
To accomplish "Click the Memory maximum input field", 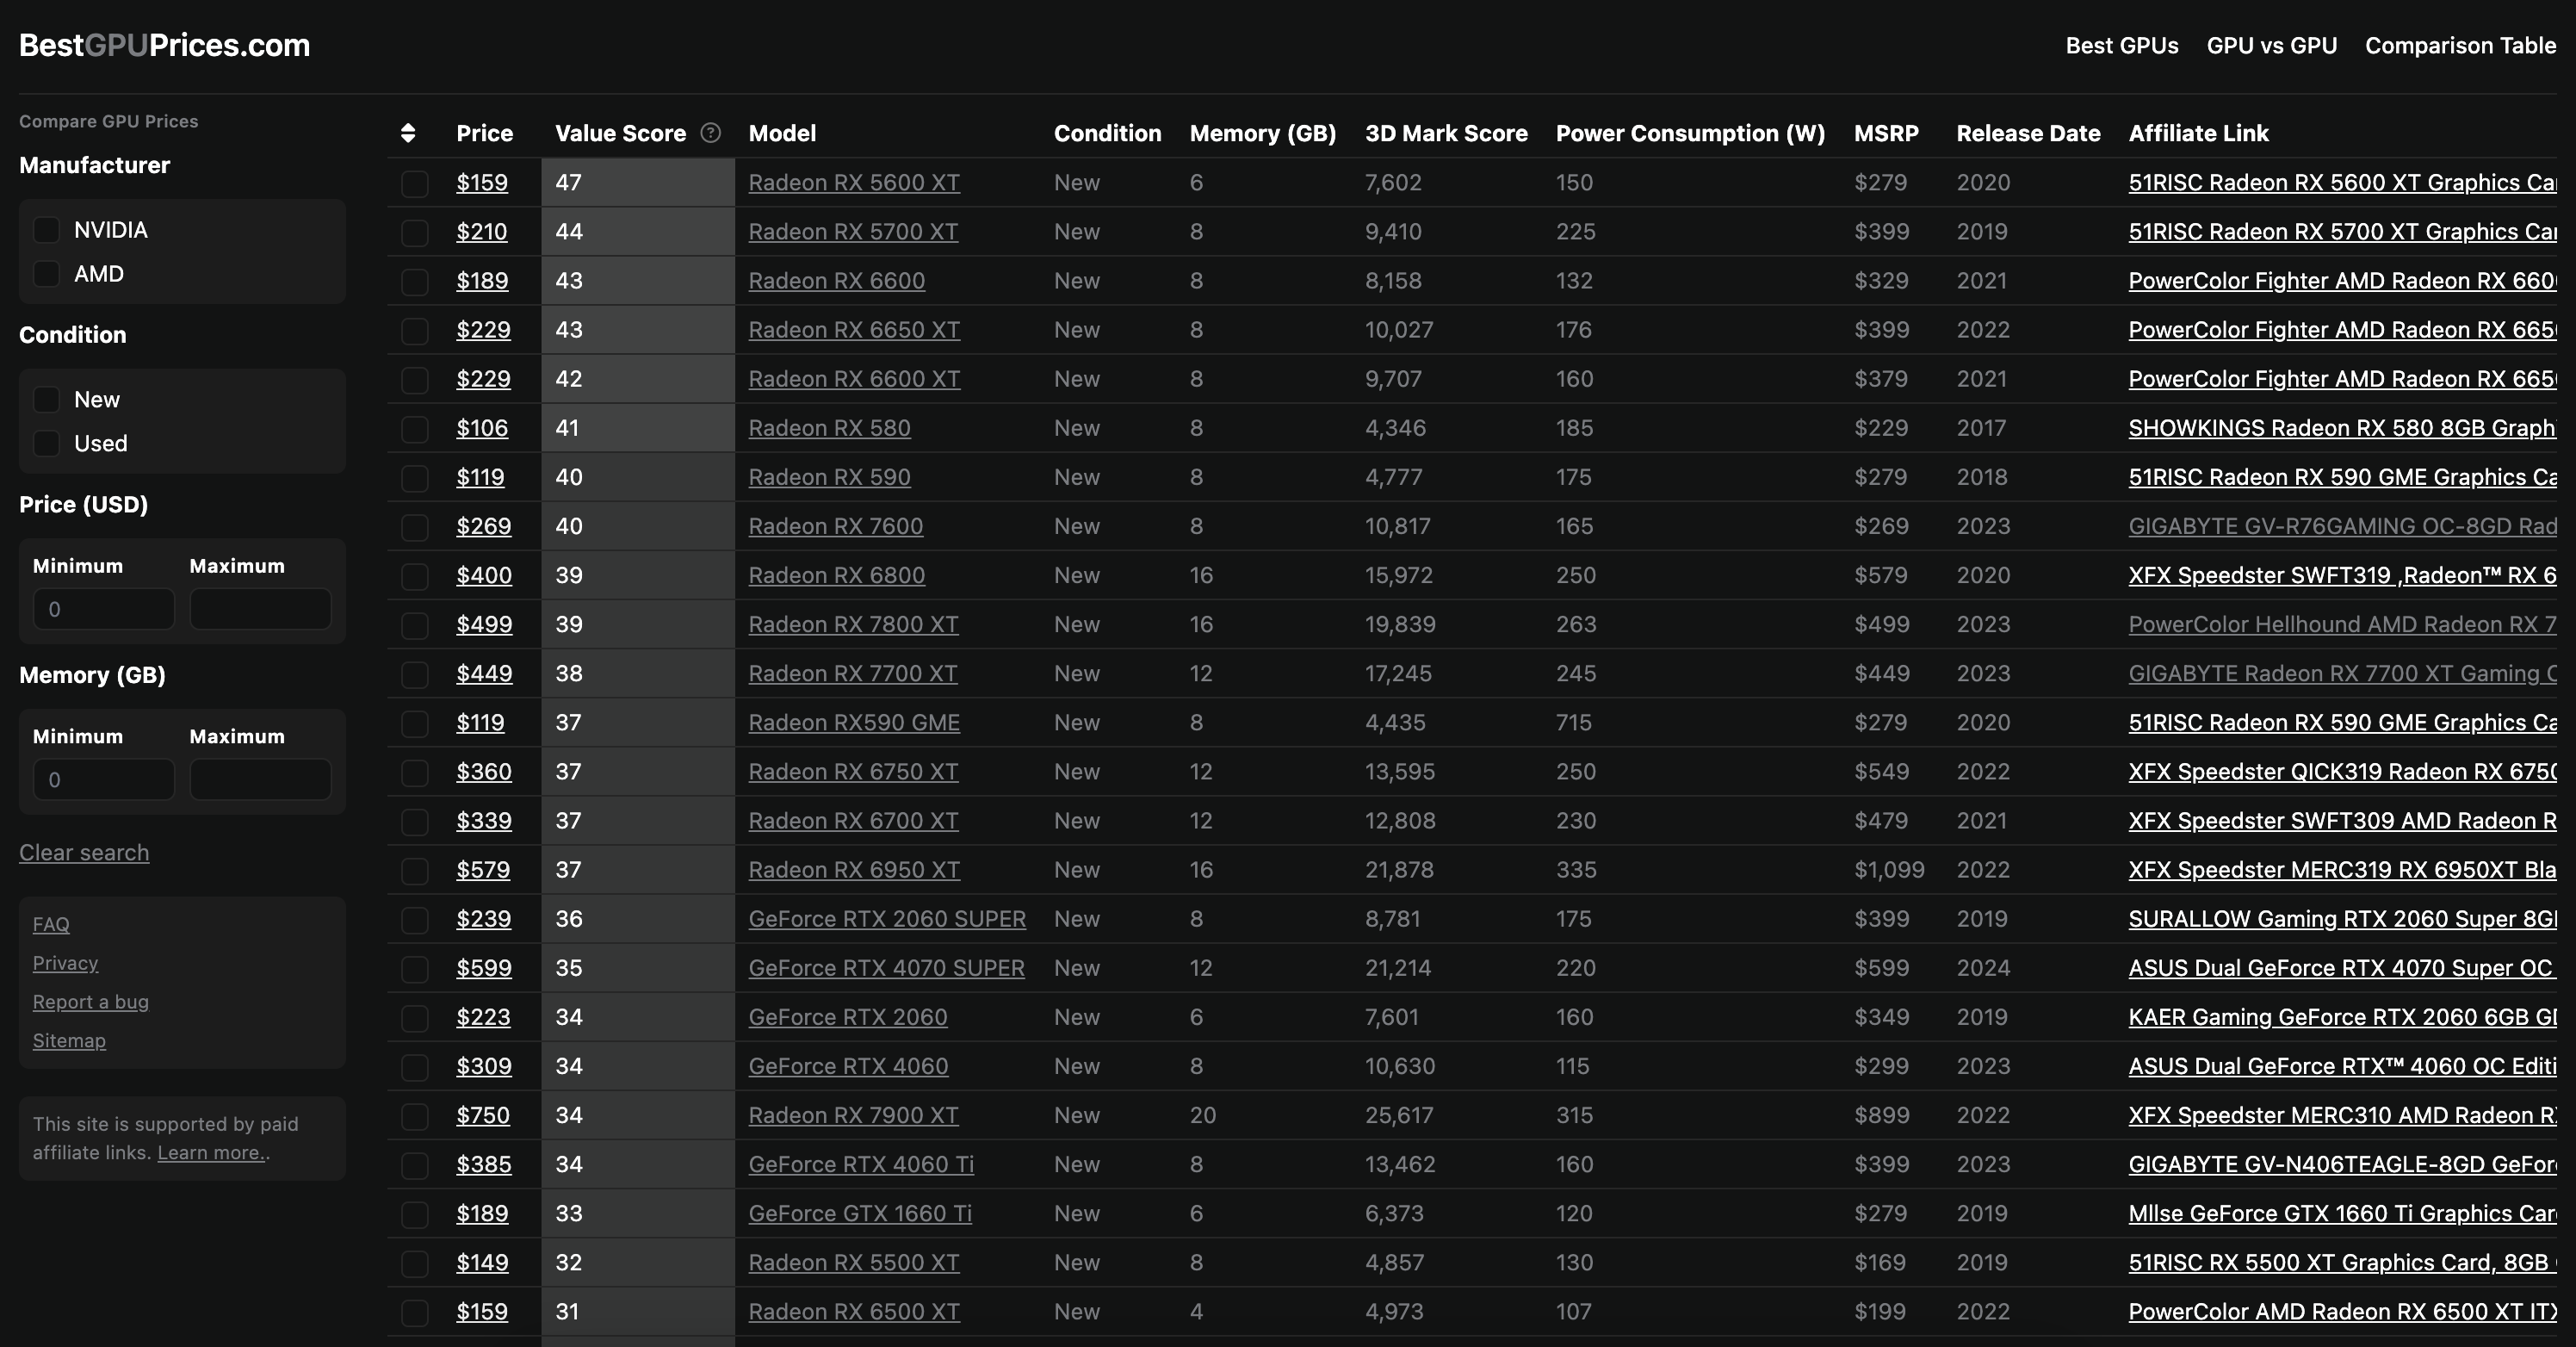I will click(260, 779).
